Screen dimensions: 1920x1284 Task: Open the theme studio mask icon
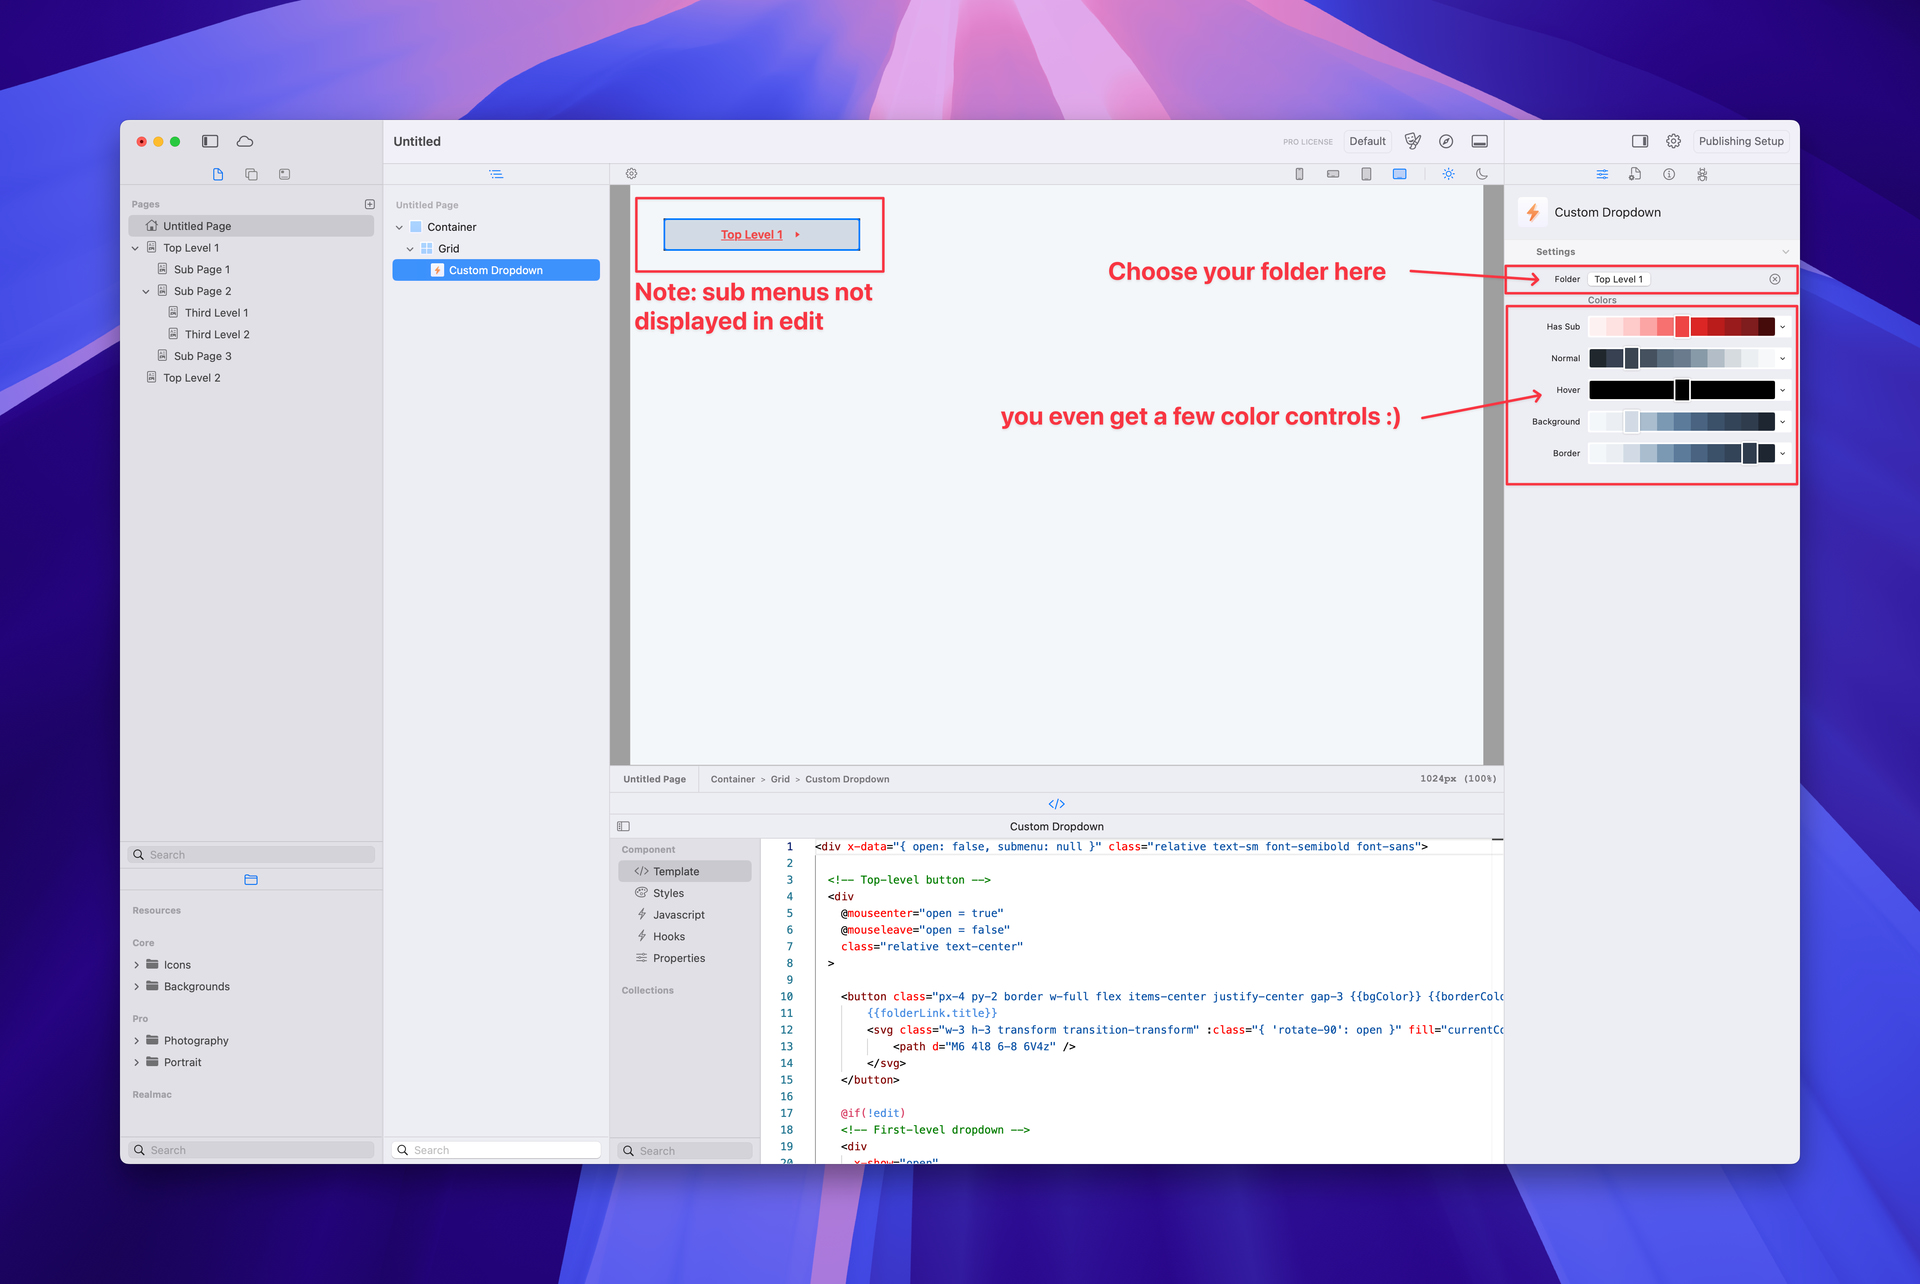coord(1412,141)
